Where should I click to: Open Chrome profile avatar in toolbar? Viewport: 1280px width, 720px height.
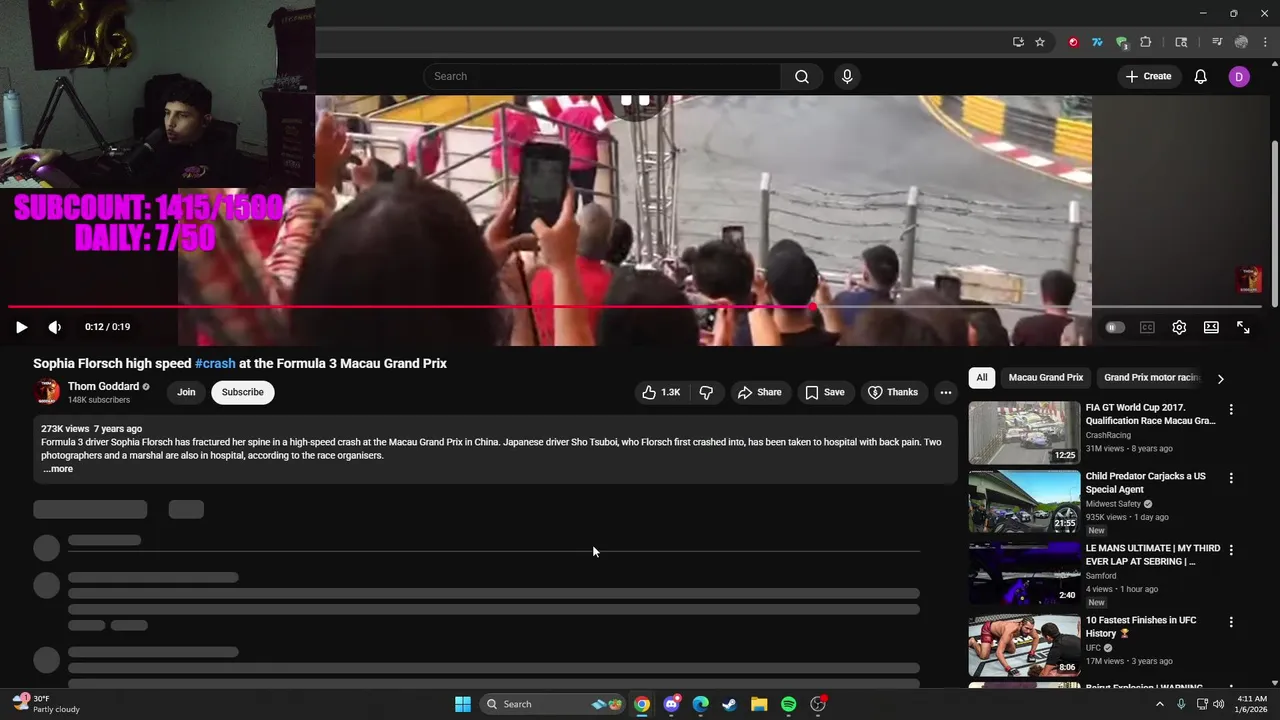1241,42
